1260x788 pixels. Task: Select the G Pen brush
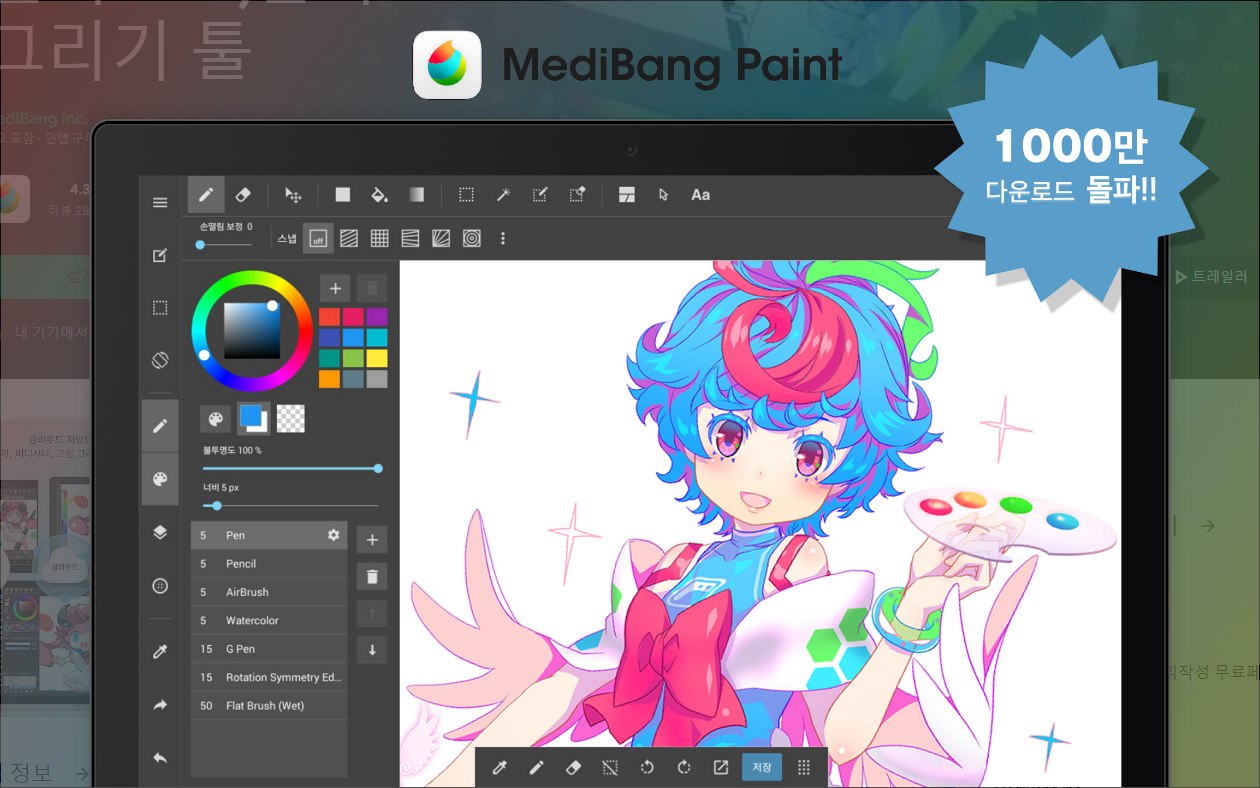[269, 649]
